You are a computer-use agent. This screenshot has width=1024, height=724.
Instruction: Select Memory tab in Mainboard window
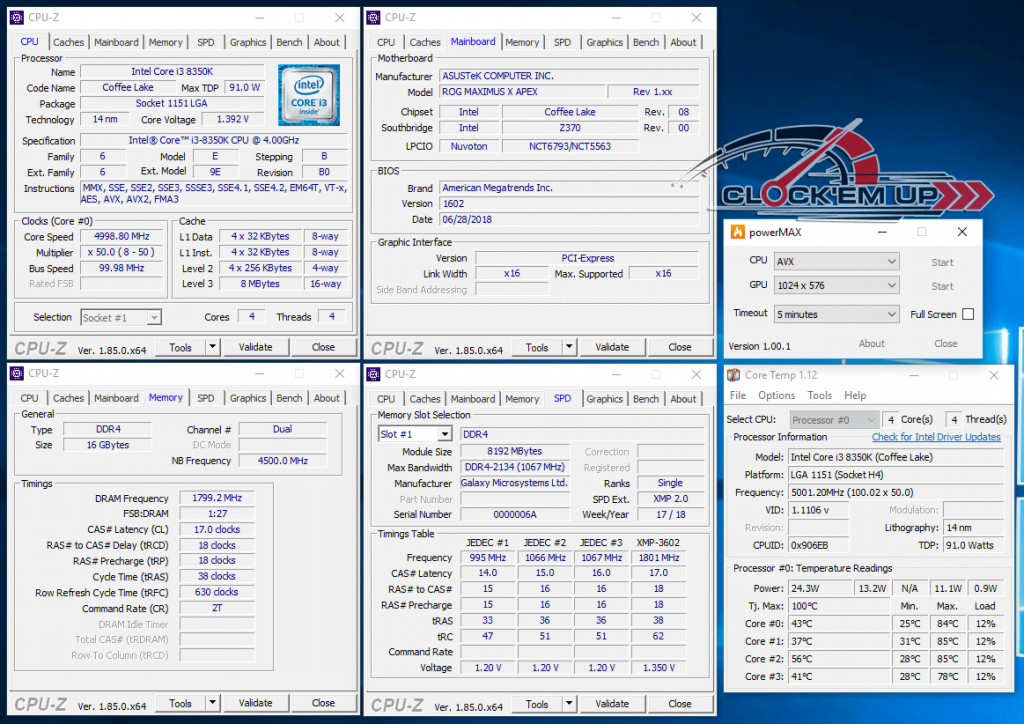[x=522, y=42]
